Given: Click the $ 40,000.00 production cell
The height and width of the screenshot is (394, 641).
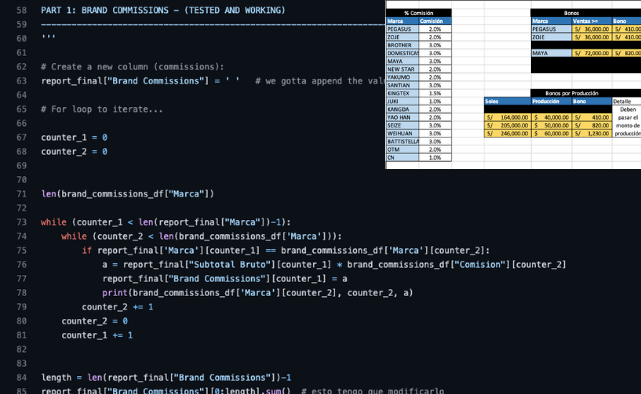Looking at the screenshot, I should [x=551, y=117].
